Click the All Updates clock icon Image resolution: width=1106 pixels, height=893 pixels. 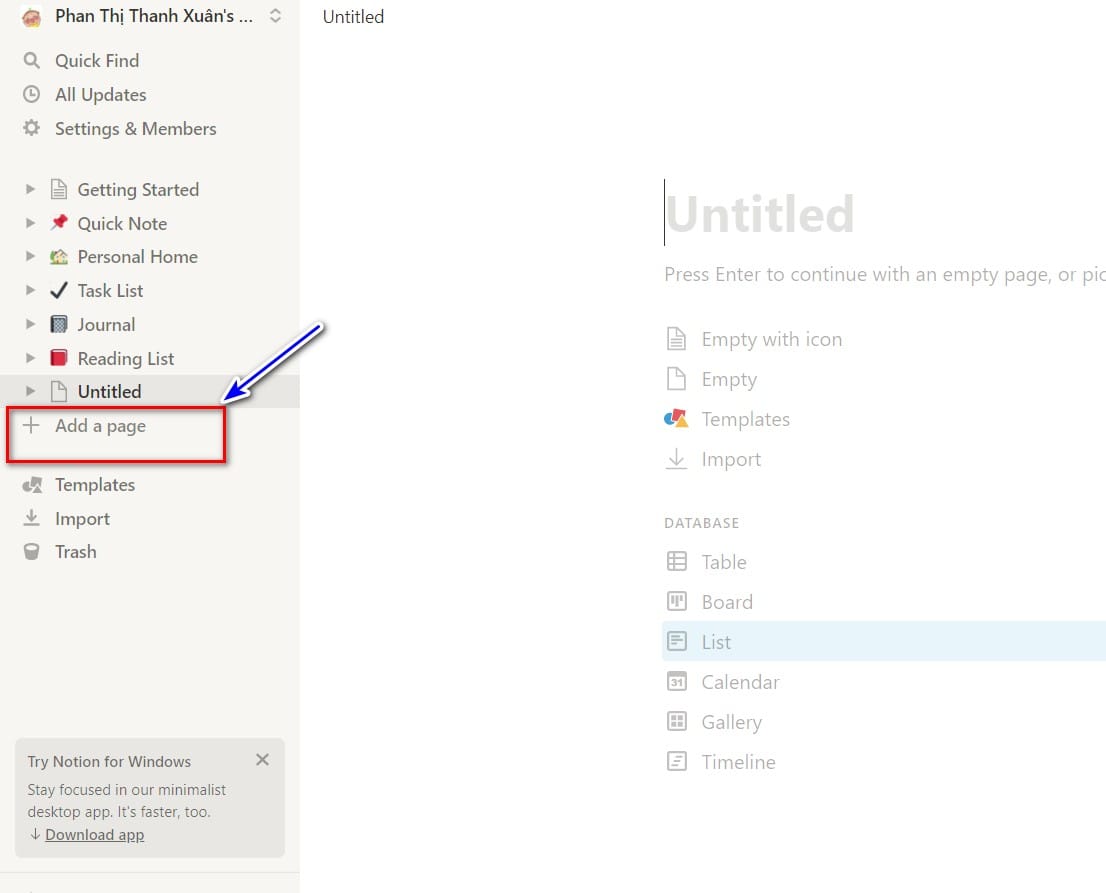(32, 94)
